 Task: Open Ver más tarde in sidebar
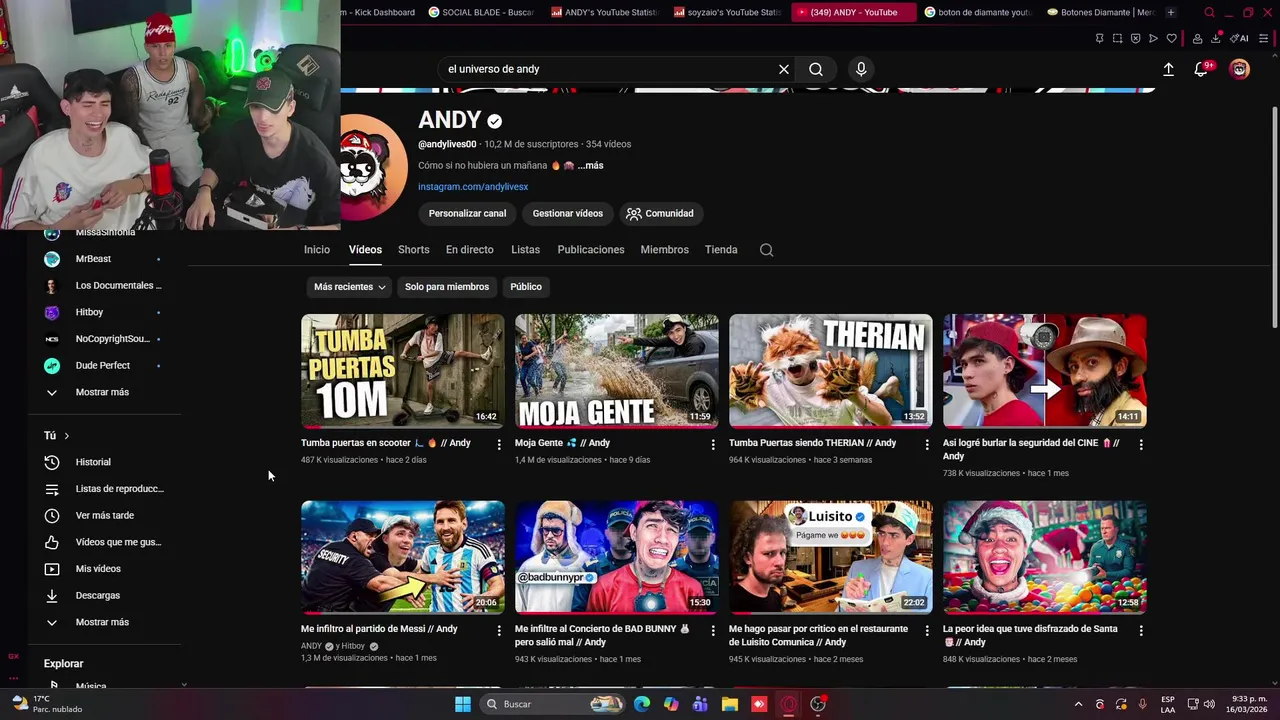click(x=104, y=515)
